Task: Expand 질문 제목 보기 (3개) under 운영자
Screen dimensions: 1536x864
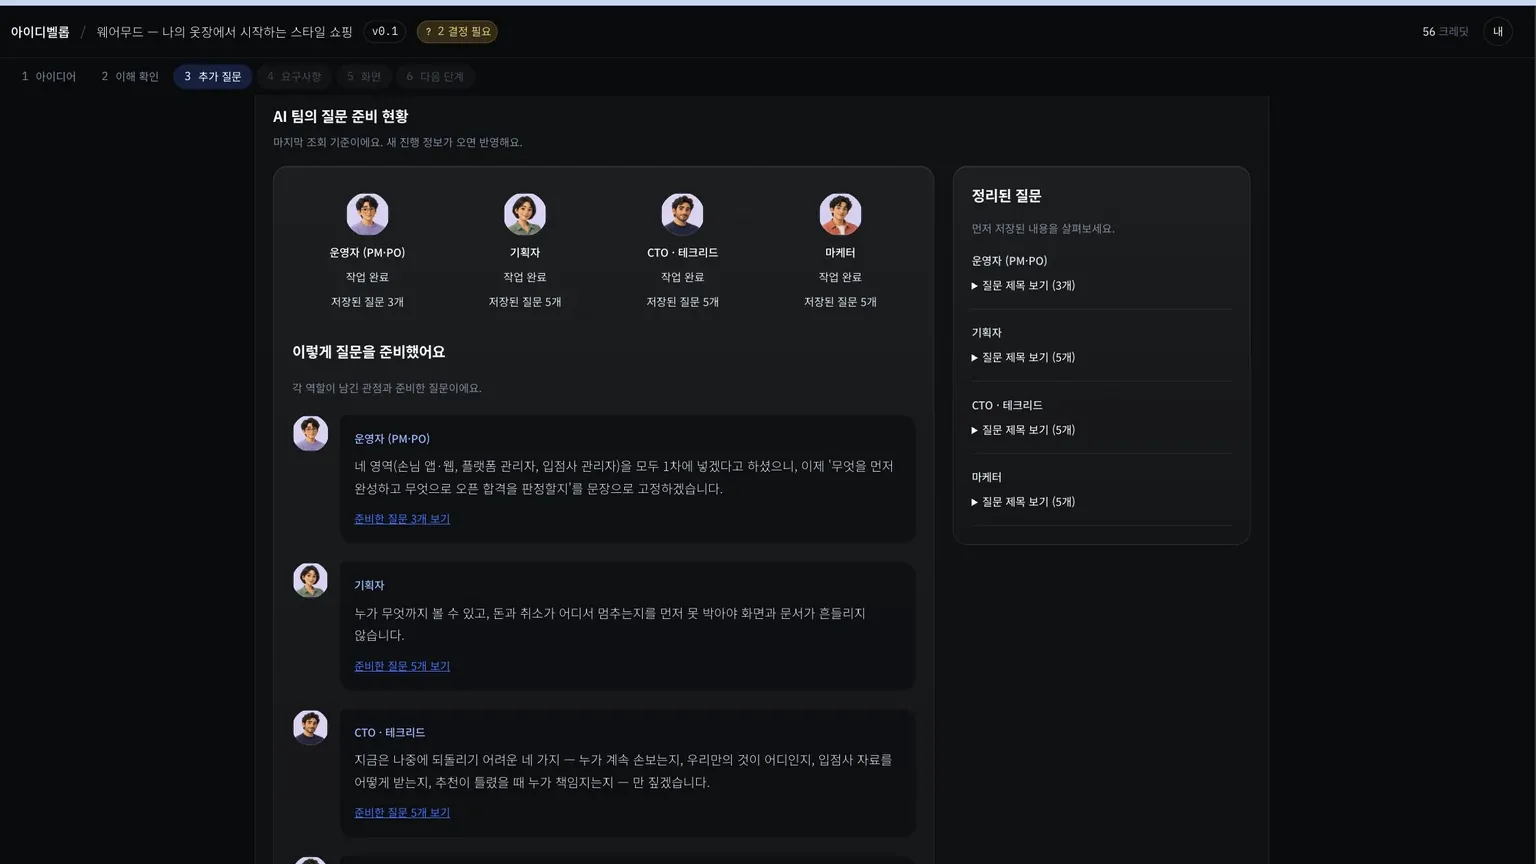Action: [x=1023, y=286]
